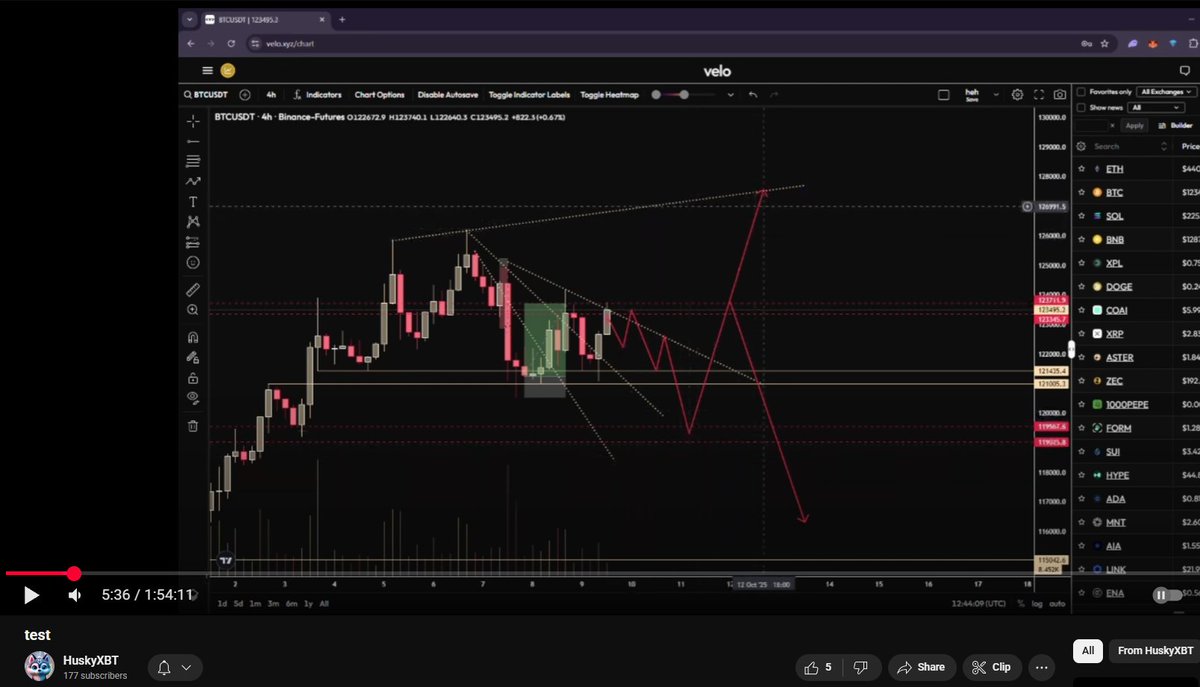1200x687 pixels.
Task: Open the Builder button
Action: [1175, 126]
